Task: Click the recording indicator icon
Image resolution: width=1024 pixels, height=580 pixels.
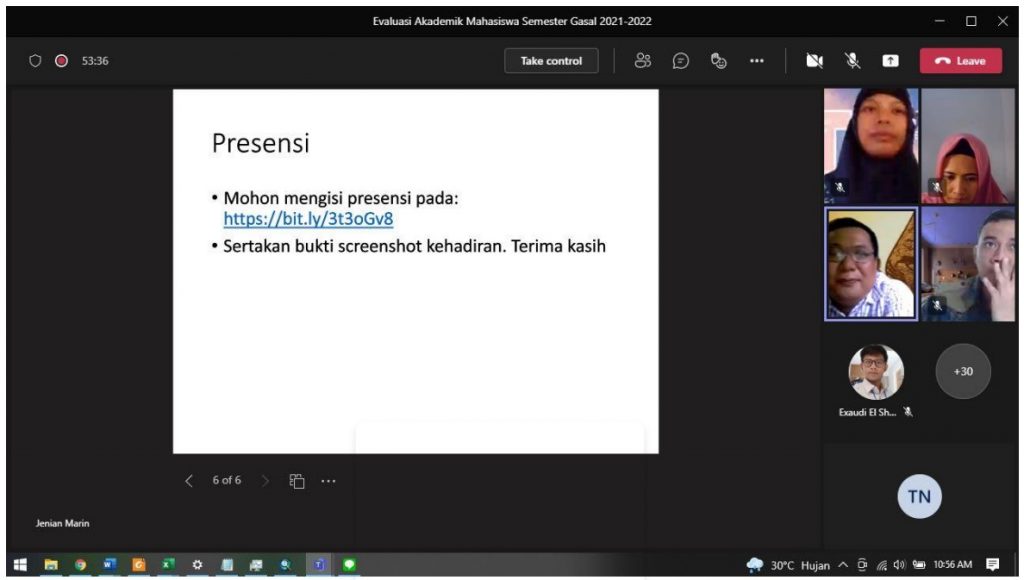Action: pyautogui.click(x=61, y=61)
